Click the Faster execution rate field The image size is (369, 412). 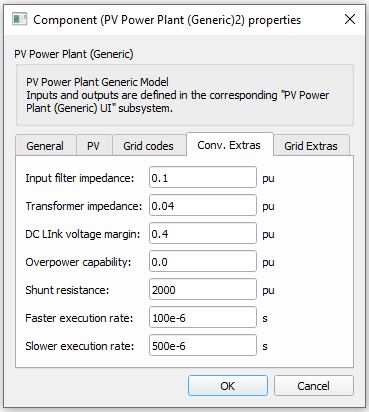[203, 318]
